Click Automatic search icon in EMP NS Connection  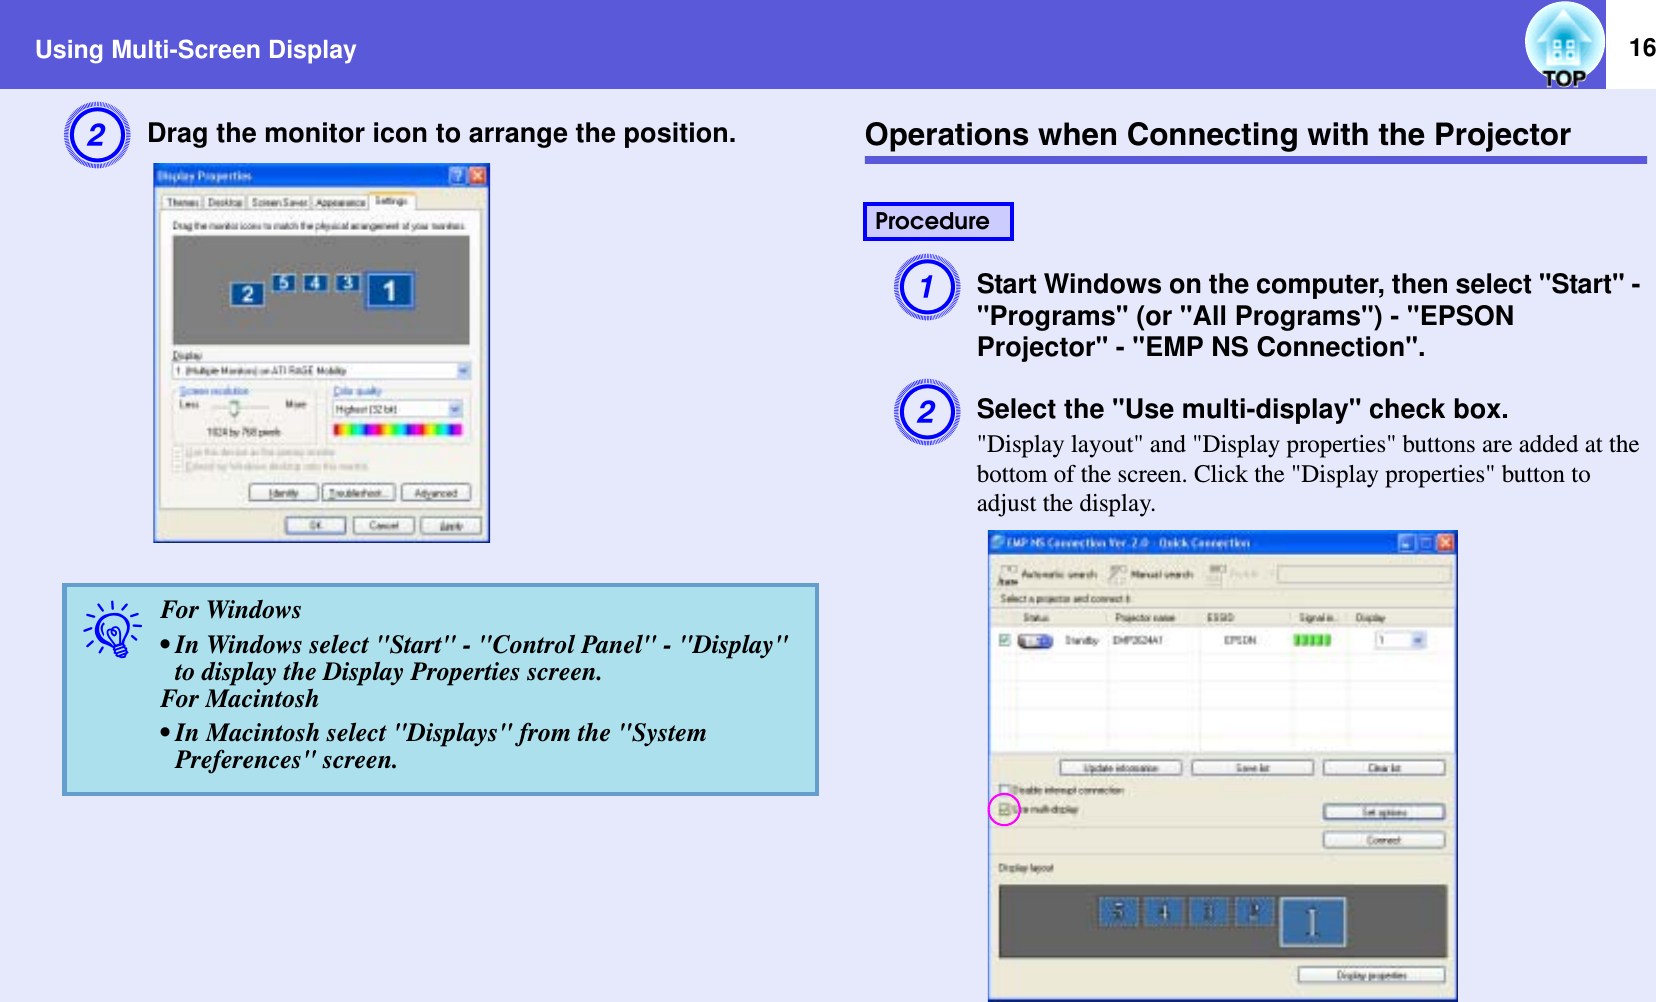click(x=1008, y=574)
